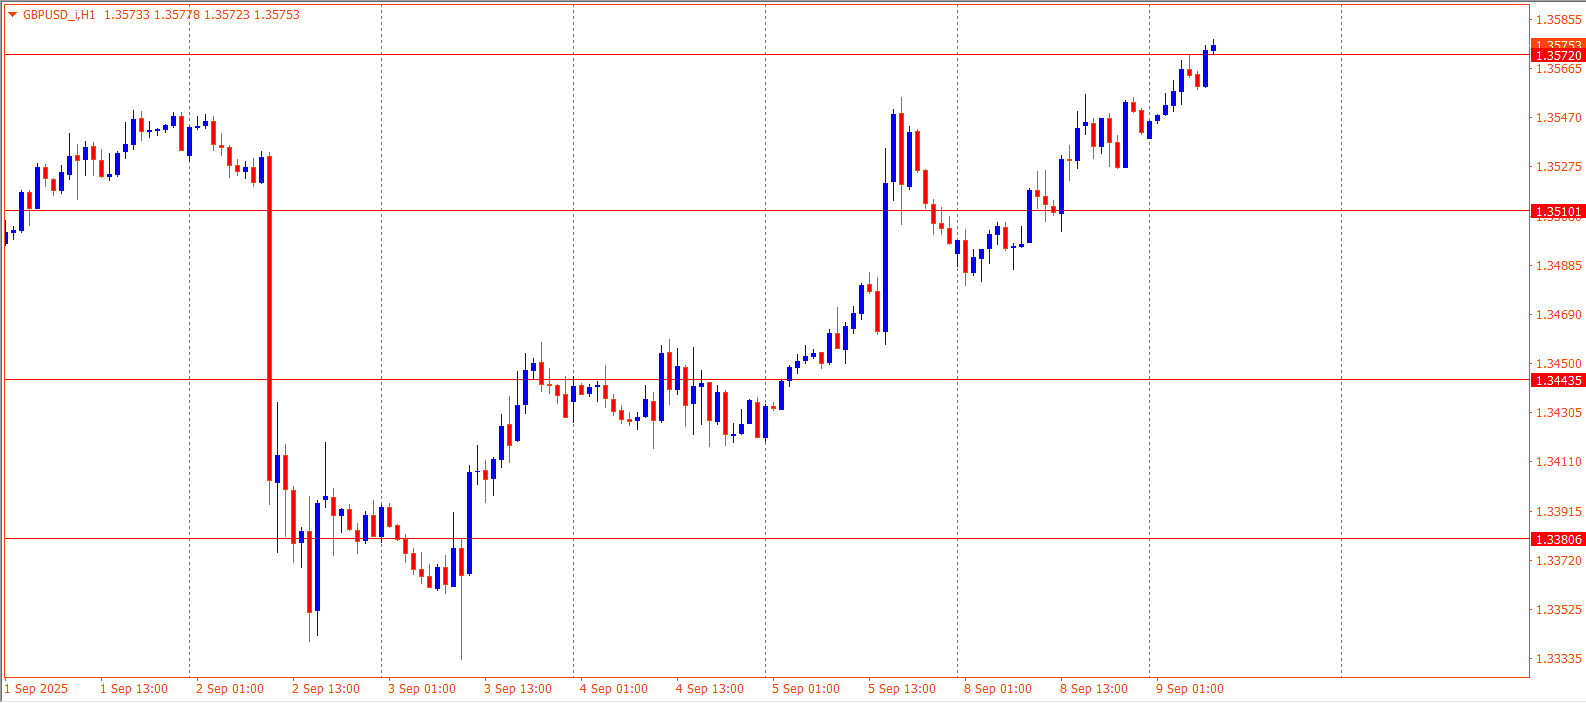
Task: Click the horizontal line at 1.35720 level
Action: tap(766, 55)
